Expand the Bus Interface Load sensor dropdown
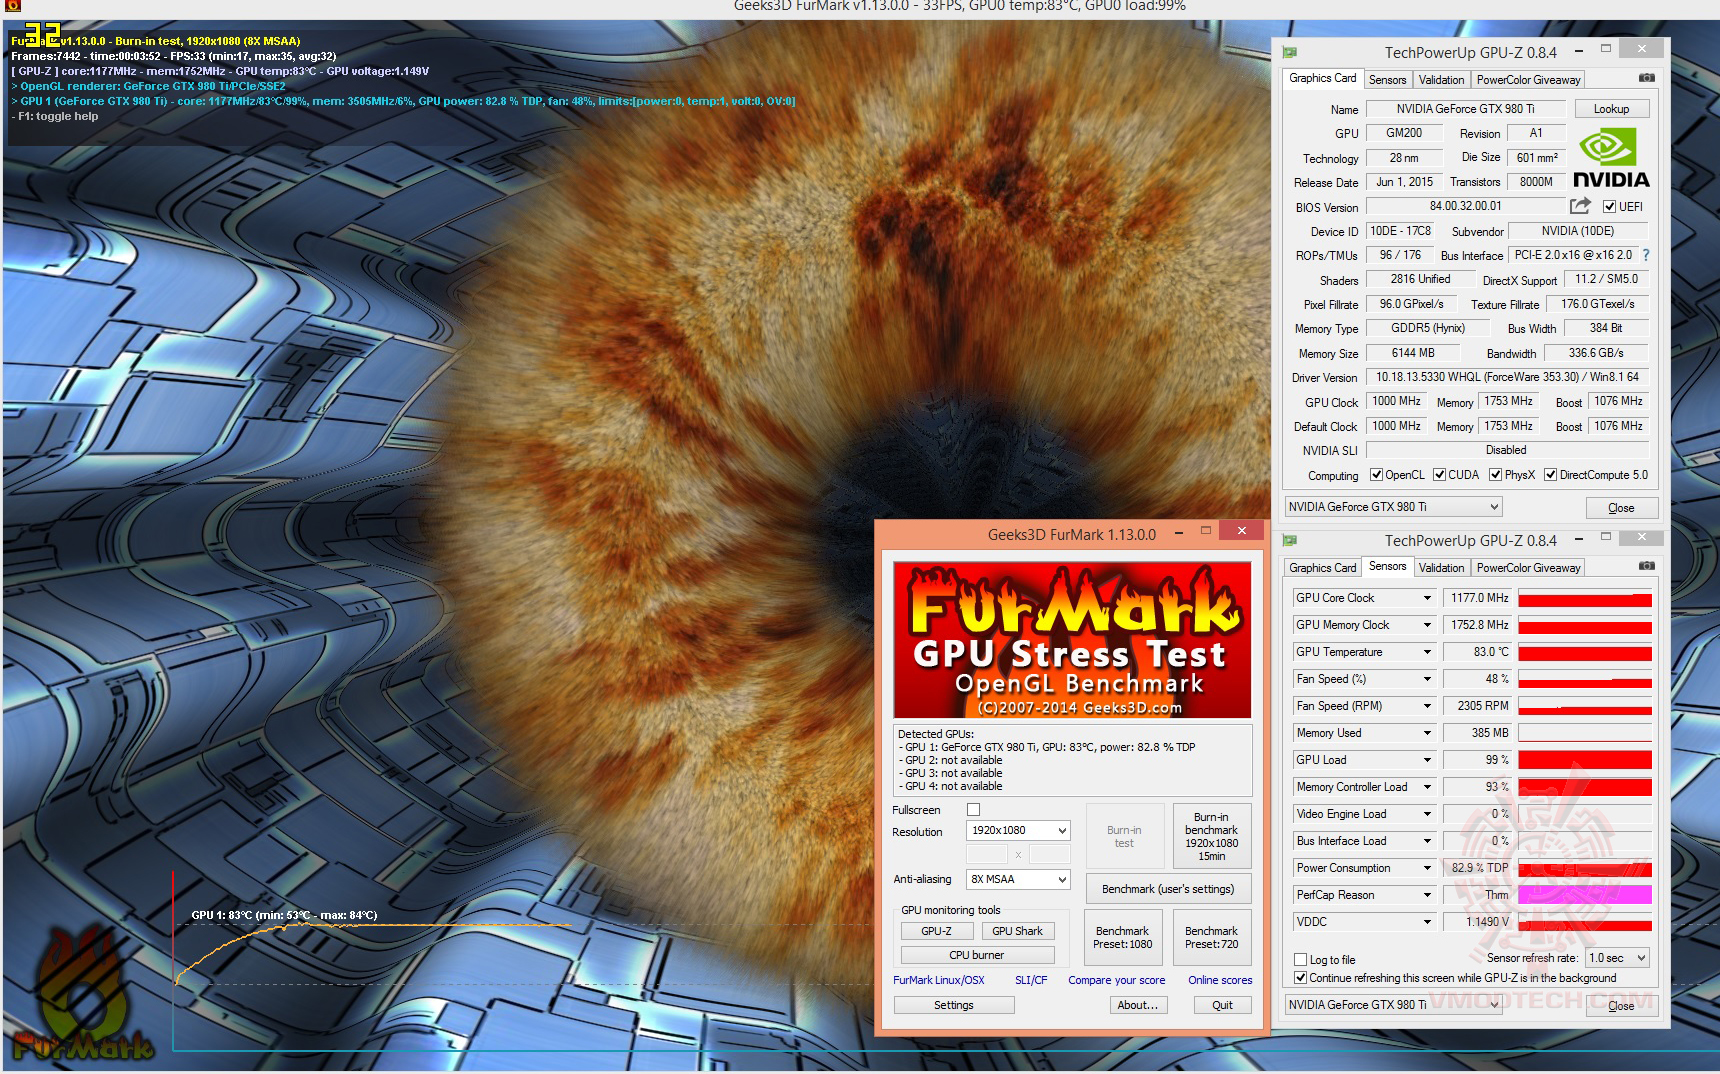 (1427, 841)
